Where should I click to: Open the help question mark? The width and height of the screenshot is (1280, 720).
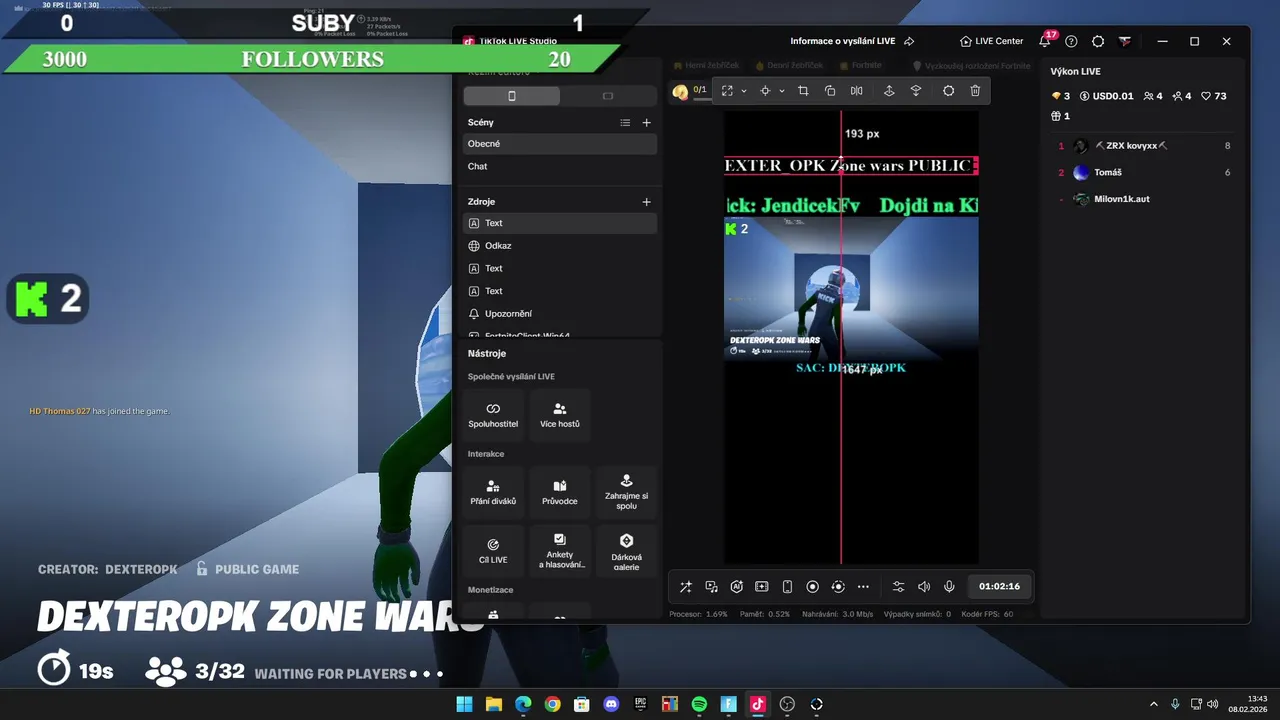(x=1071, y=41)
